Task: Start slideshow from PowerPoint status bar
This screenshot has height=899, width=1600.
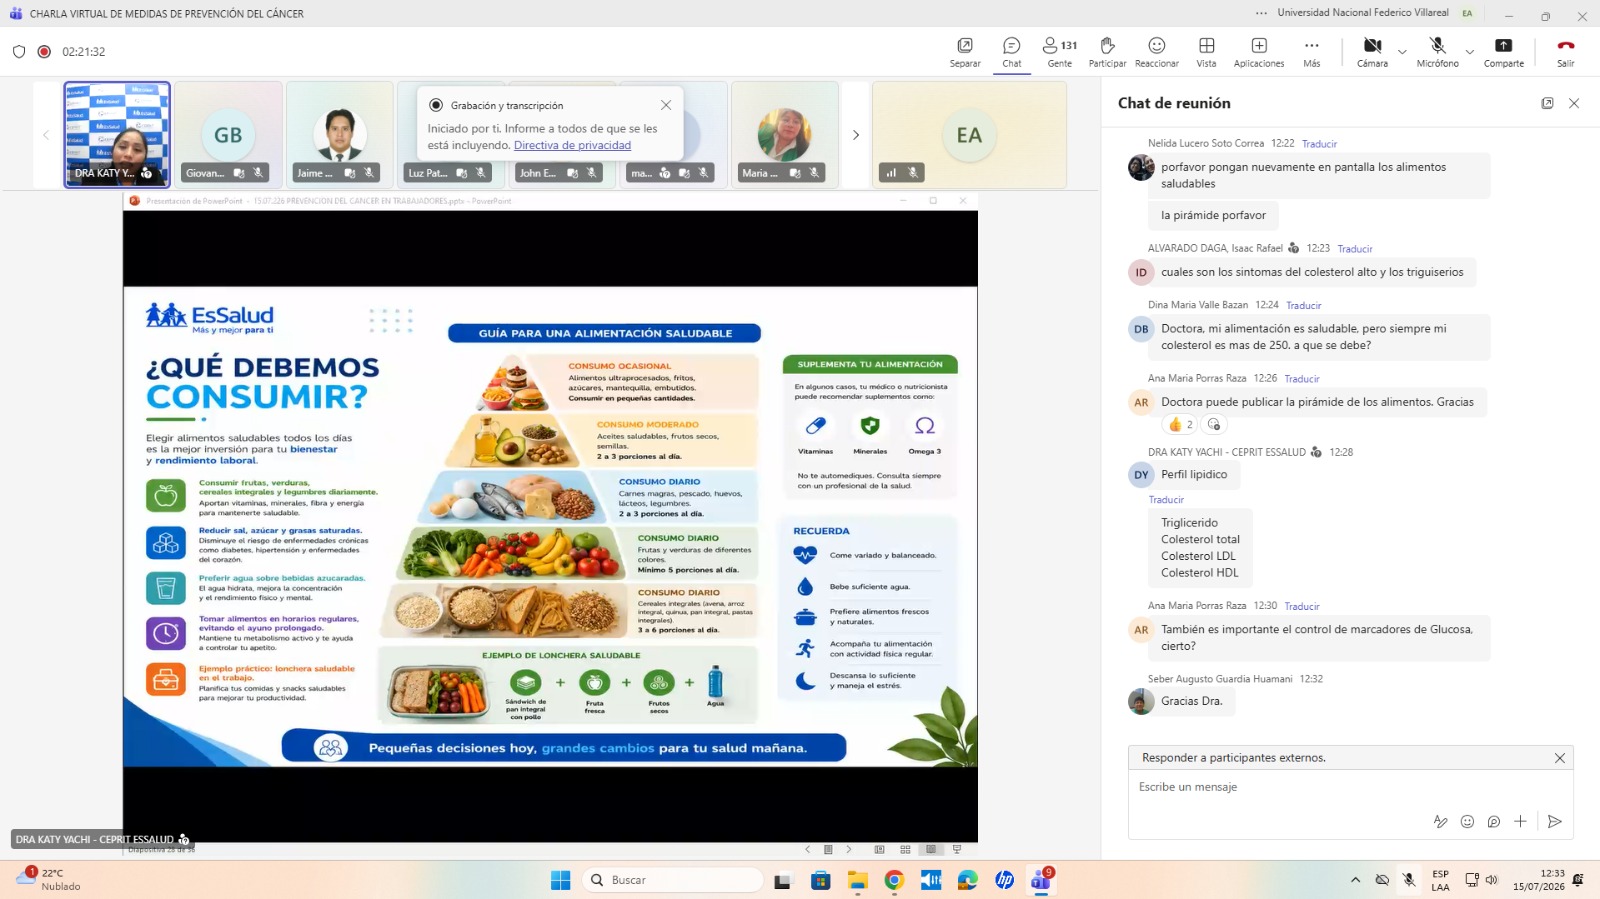Action: 957,849
